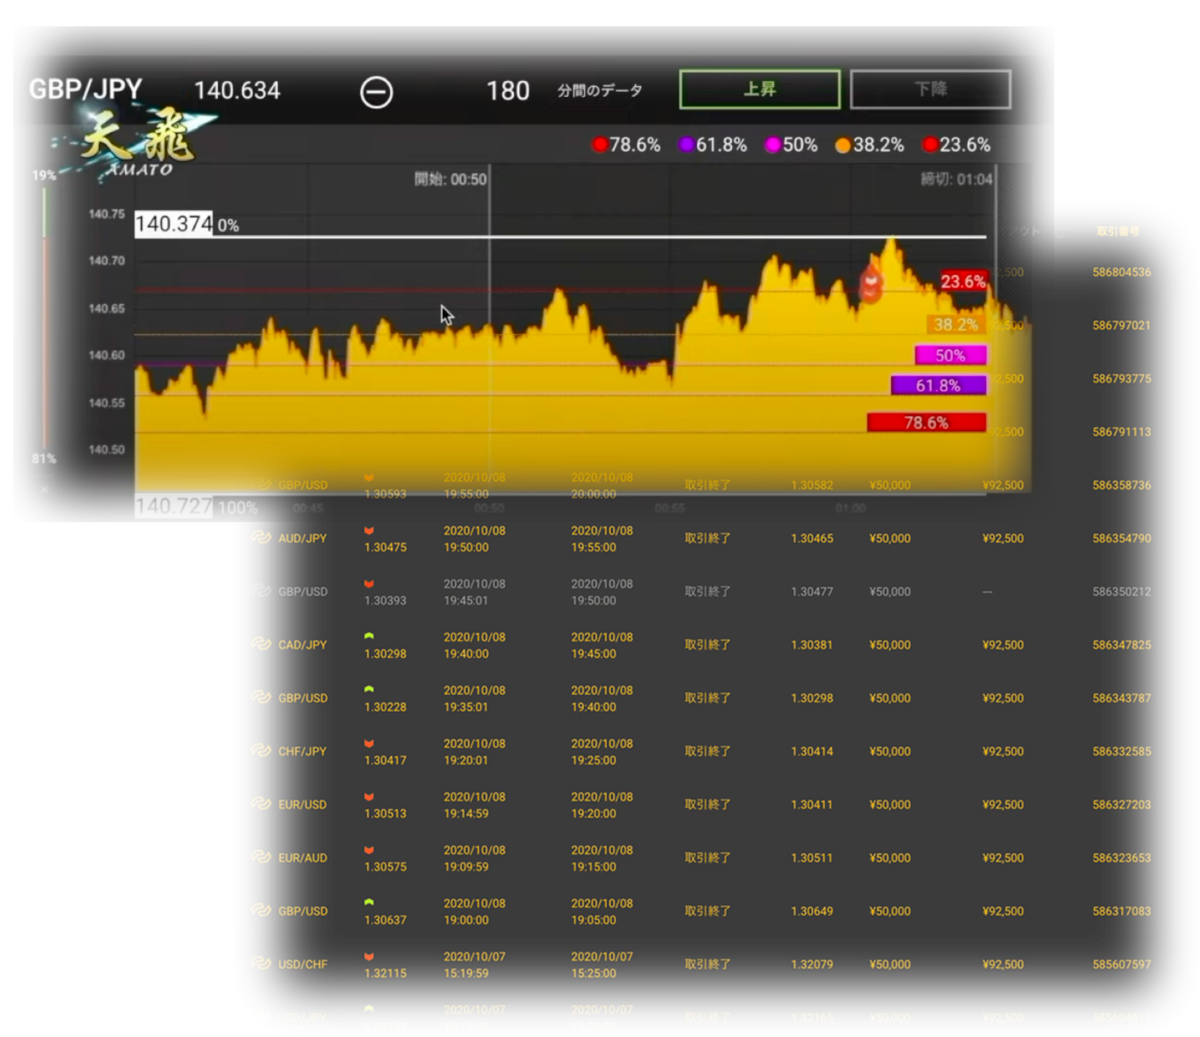Click the pair icon in the CHF/JPY row

(261, 750)
